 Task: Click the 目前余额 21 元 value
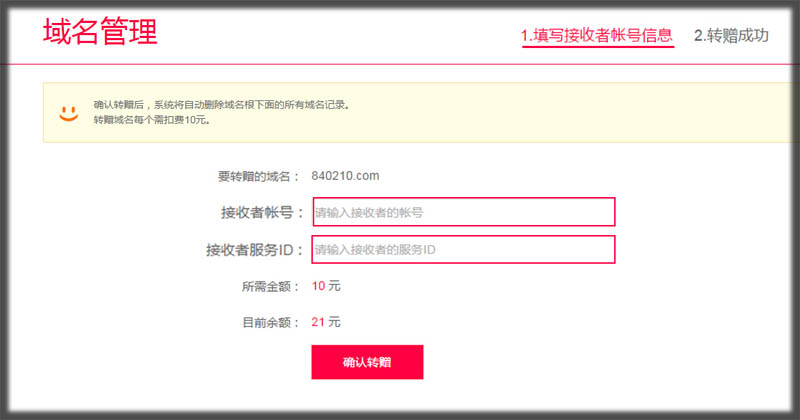click(x=326, y=322)
